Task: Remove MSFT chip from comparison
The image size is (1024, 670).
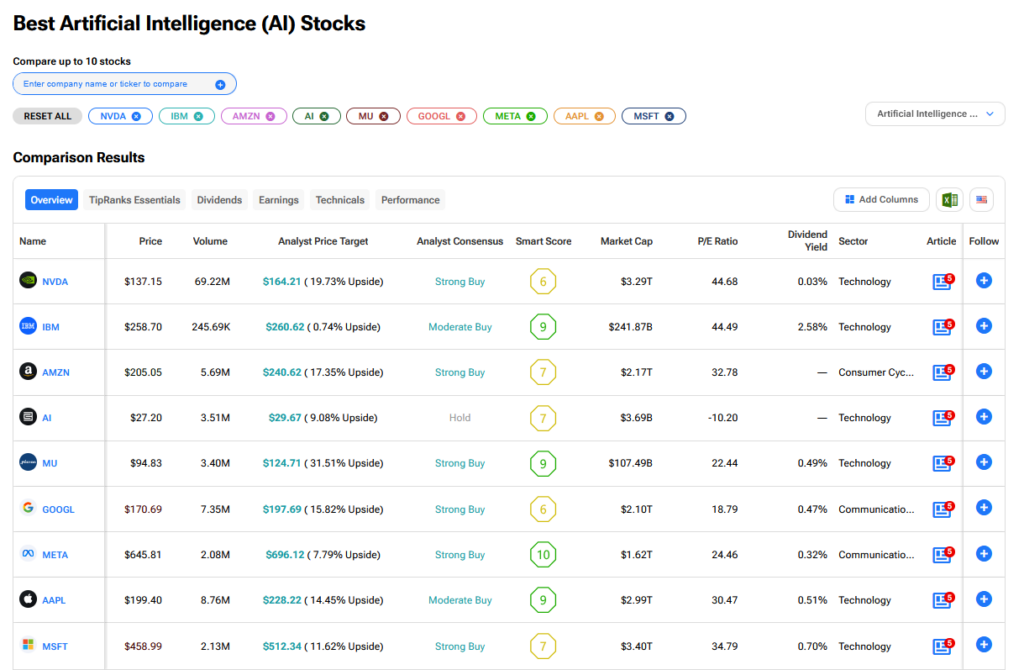Action: 669,116
